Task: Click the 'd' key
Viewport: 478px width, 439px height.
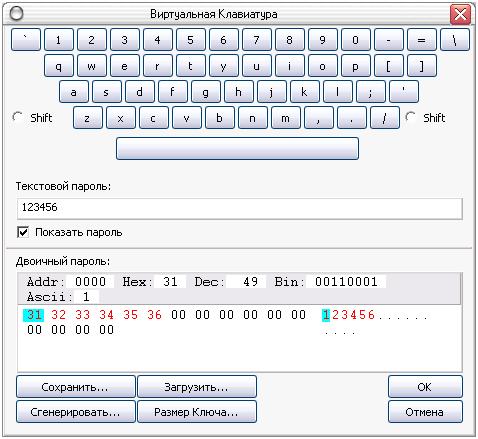Action: pyautogui.click(x=140, y=91)
